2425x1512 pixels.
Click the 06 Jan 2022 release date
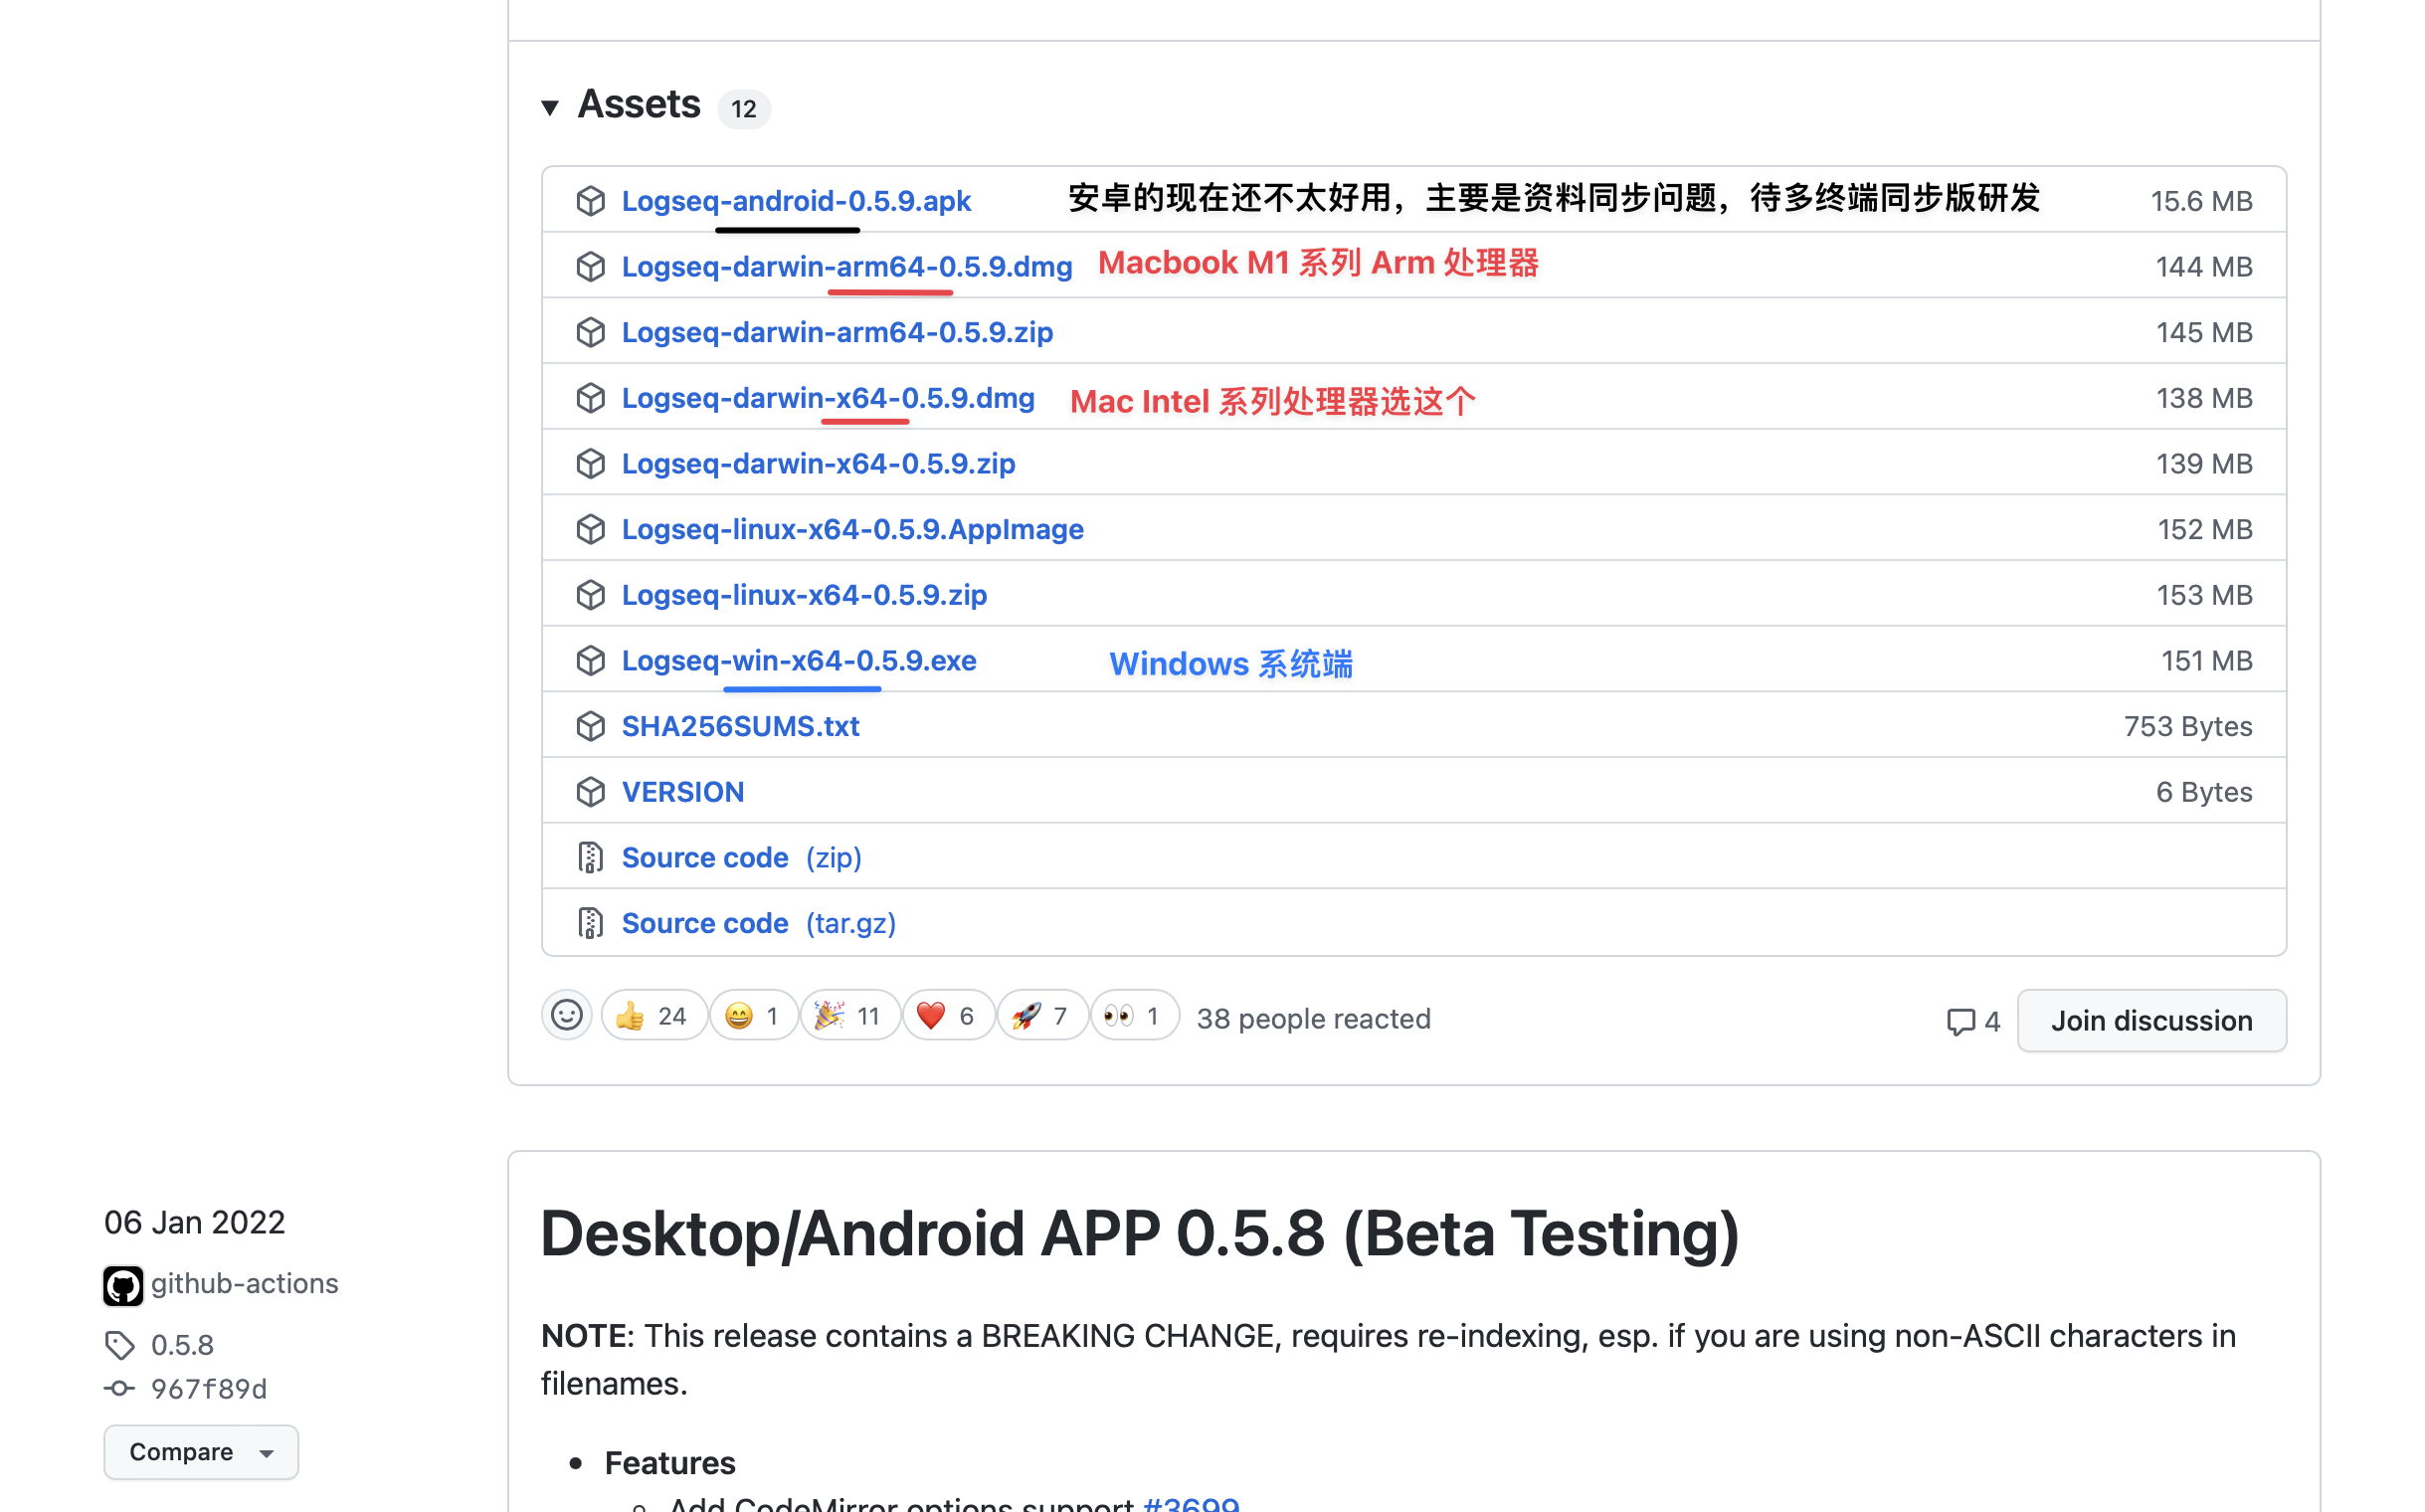(195, 1222)
